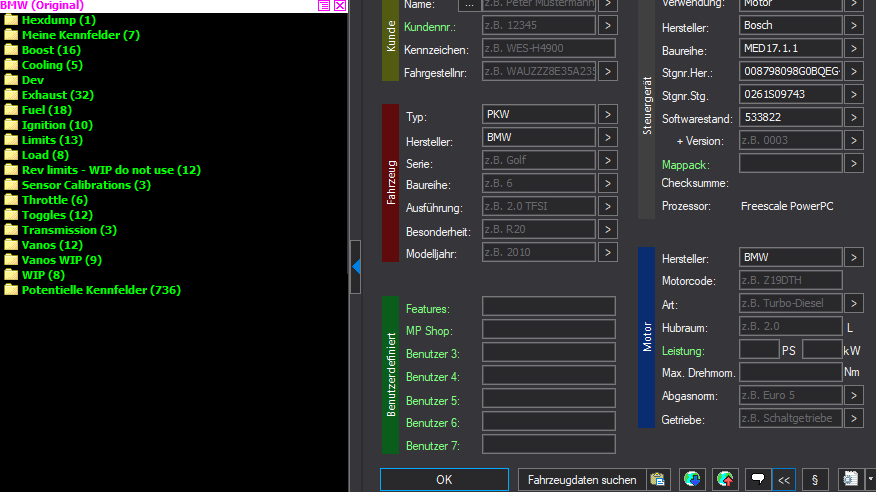The image size is (876, 492).
Task: Click the clipboard icon beside Fahrzeugdaten suchen
Action: click(657, 480)
